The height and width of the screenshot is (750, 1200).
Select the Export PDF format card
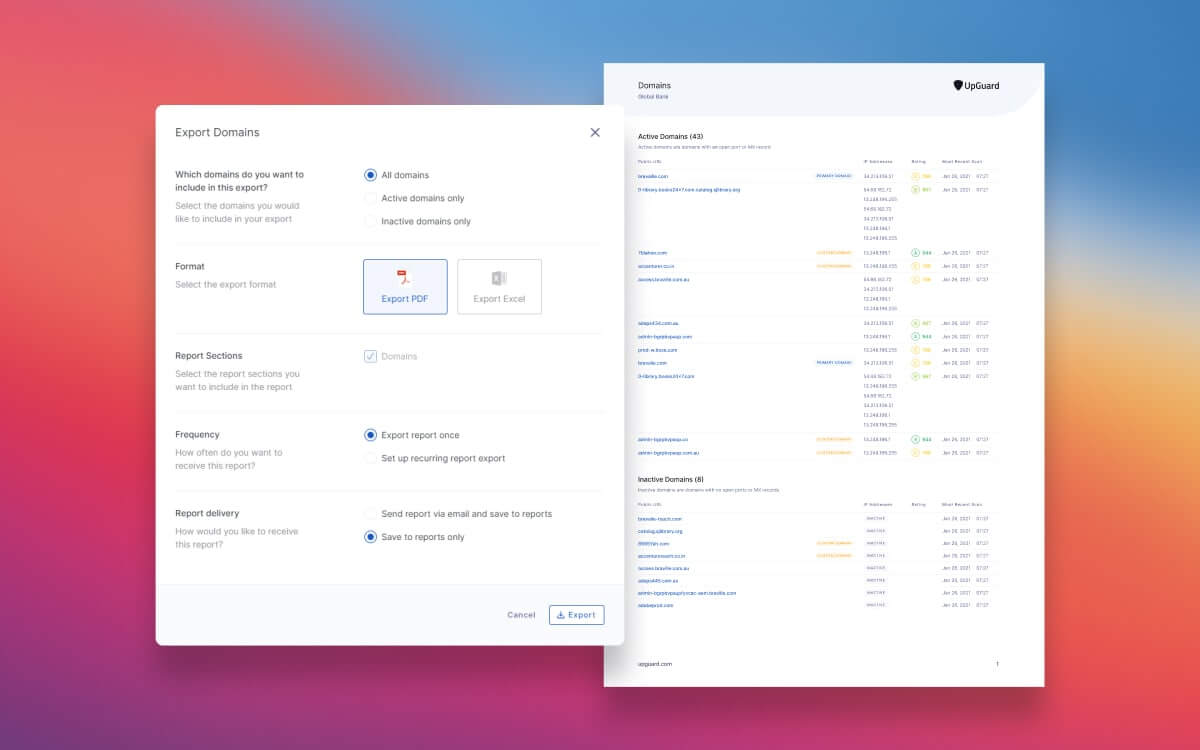click(405, 287)
